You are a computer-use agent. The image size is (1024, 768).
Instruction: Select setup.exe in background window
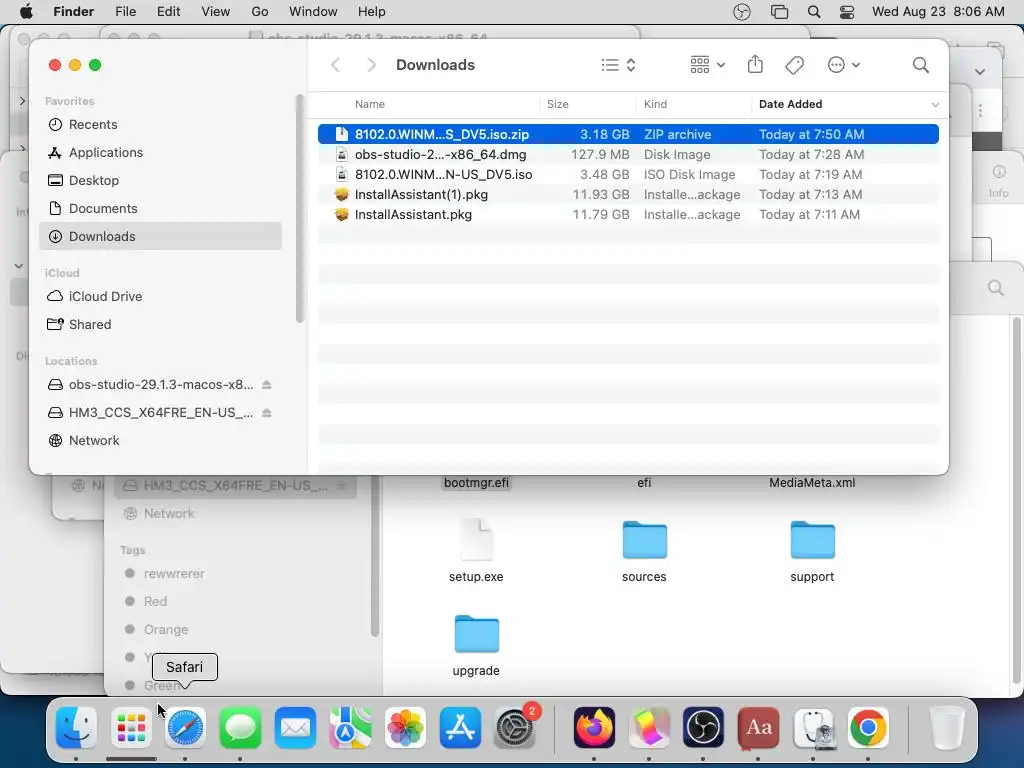coord(476,551)
